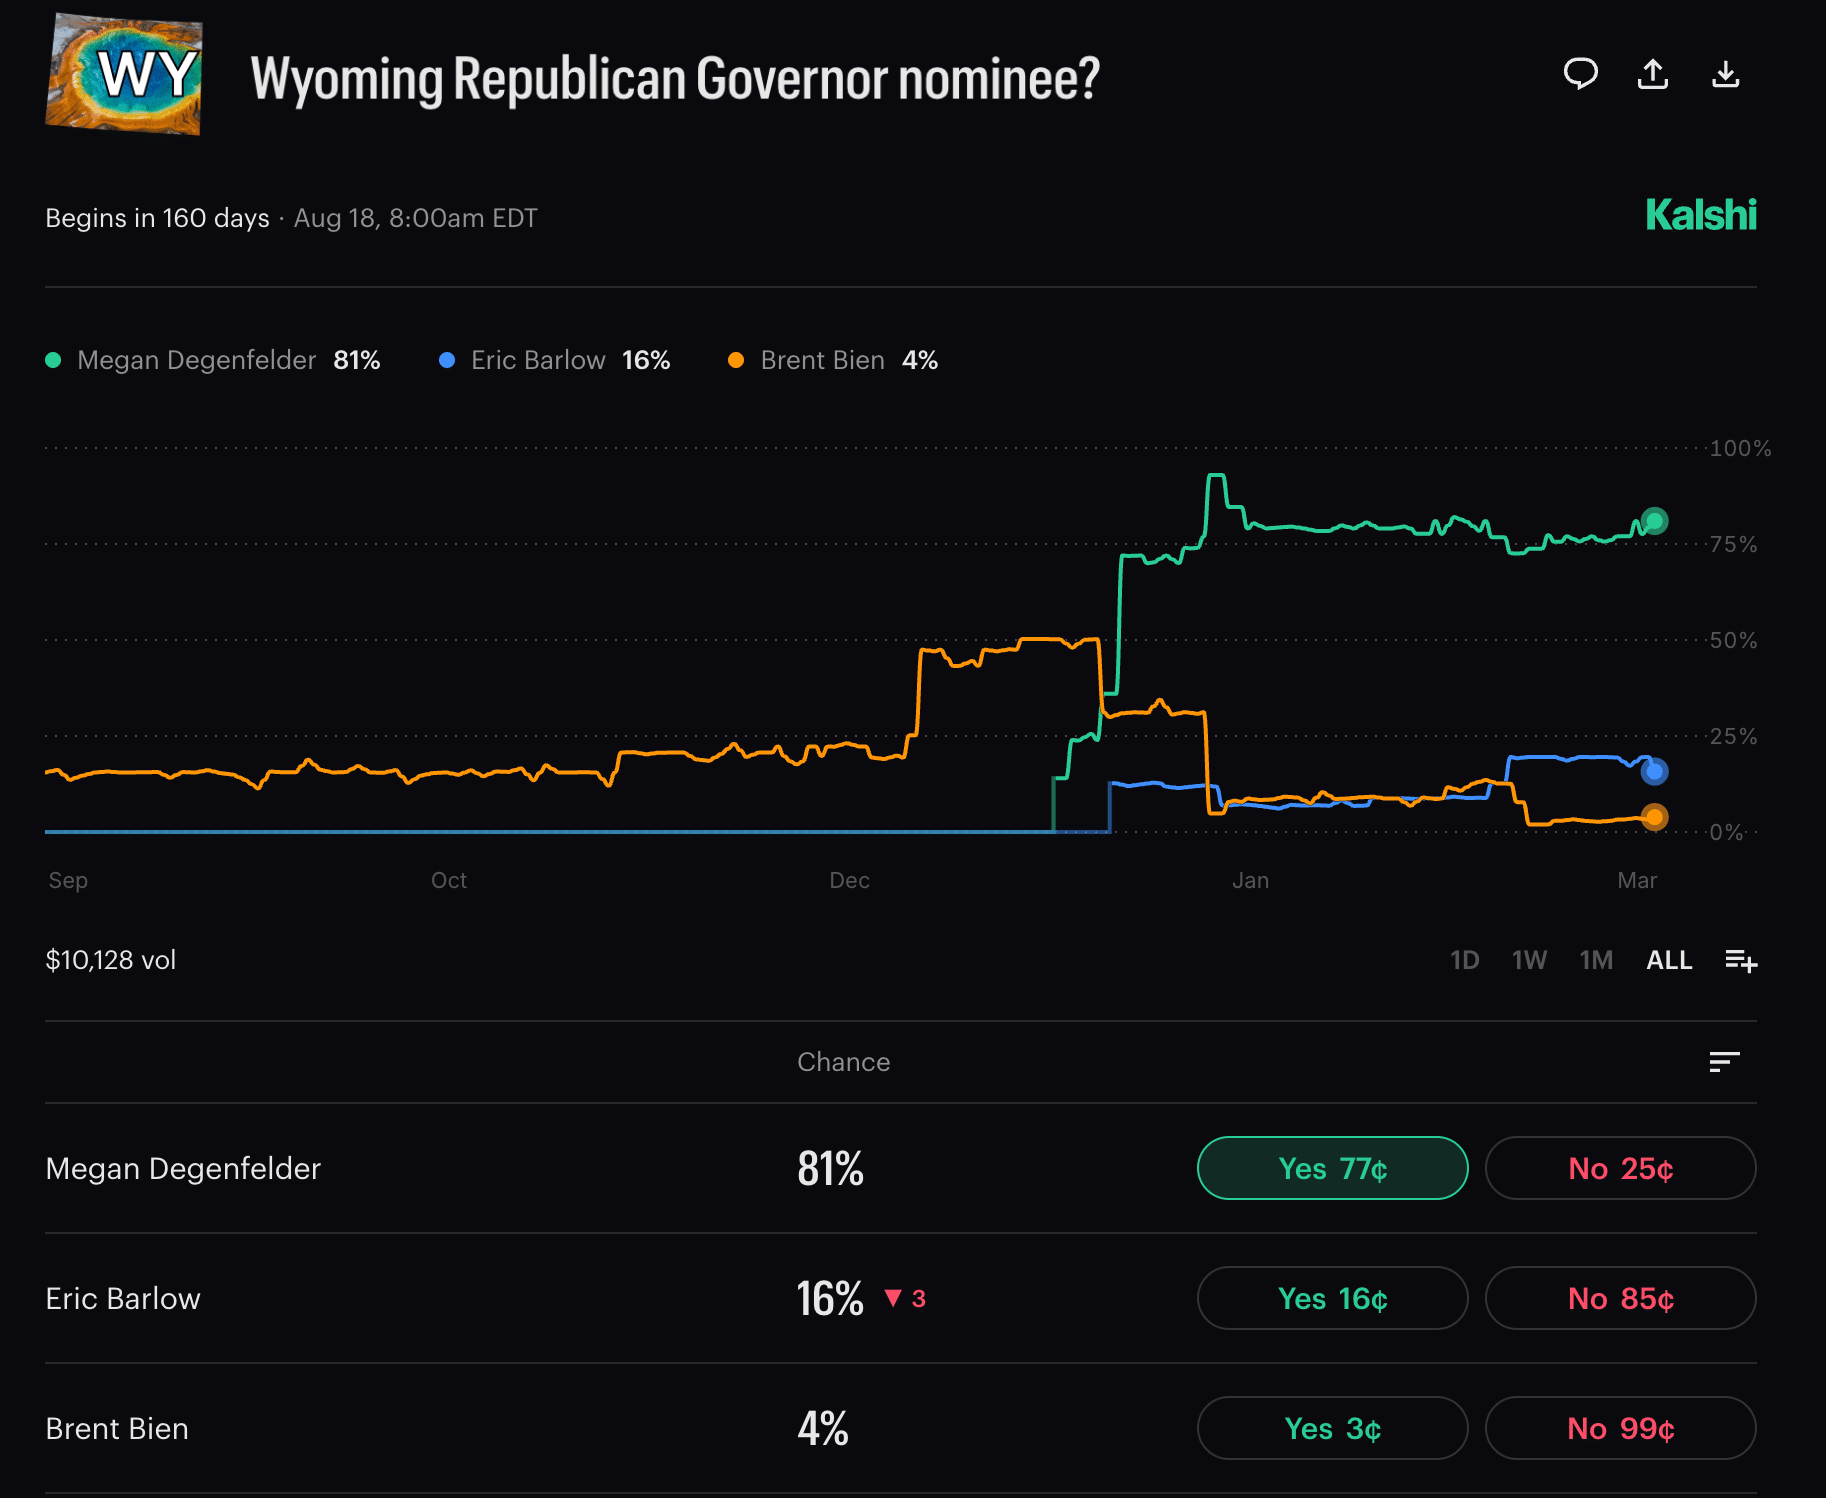Switch chart range to 1D
Viewport: 1826px width, 1498px height.
tap(1464, 960)
